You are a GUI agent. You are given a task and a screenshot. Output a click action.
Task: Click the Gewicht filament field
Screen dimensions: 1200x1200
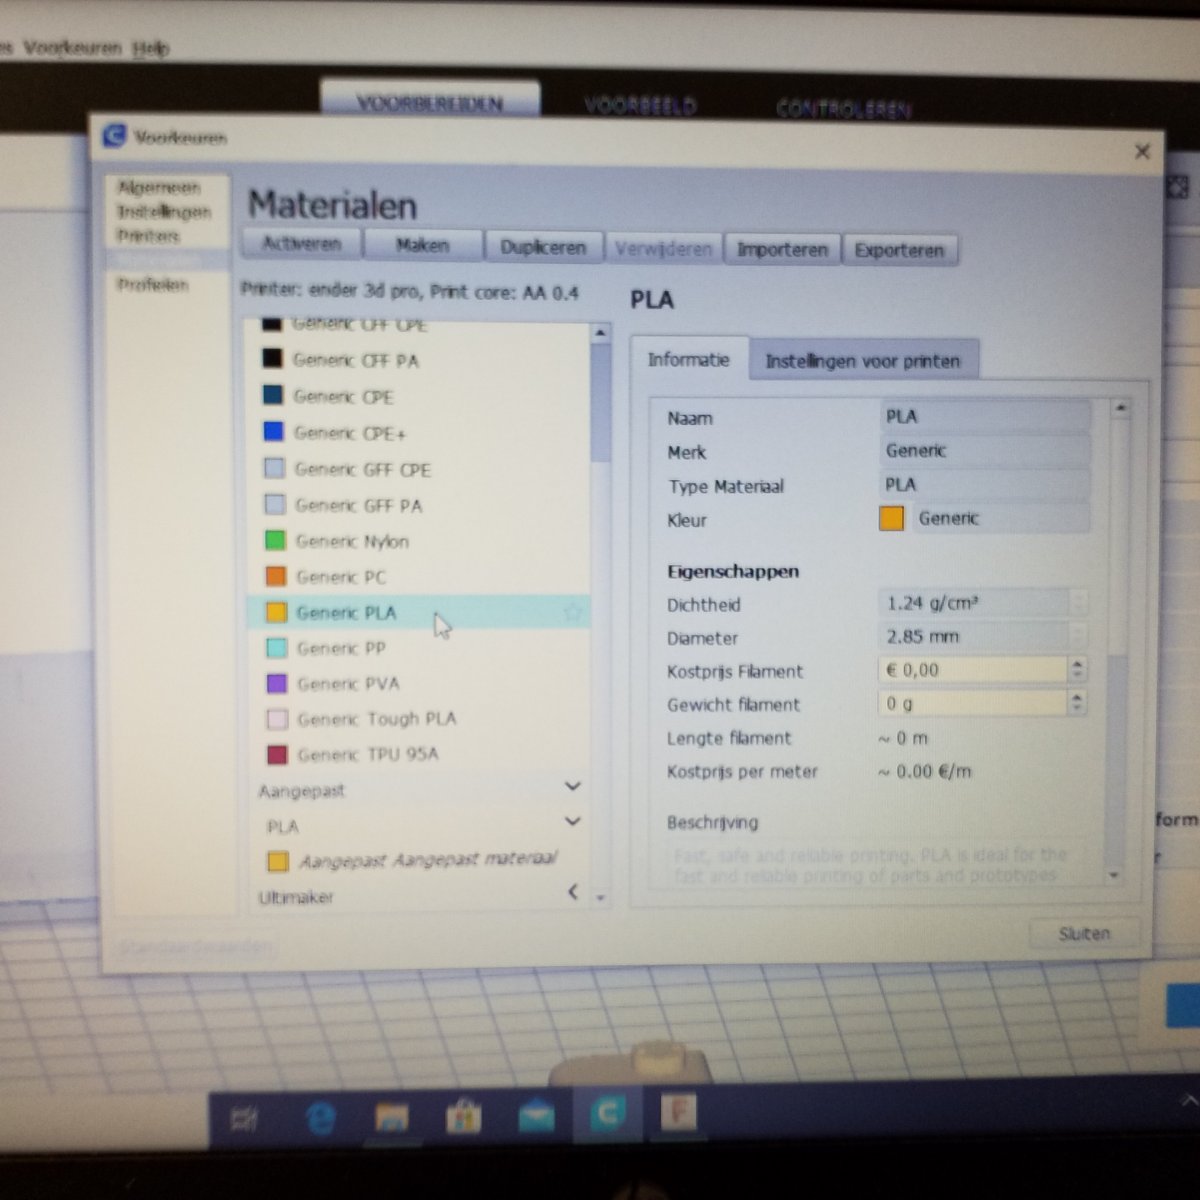[x=973, y=704]
